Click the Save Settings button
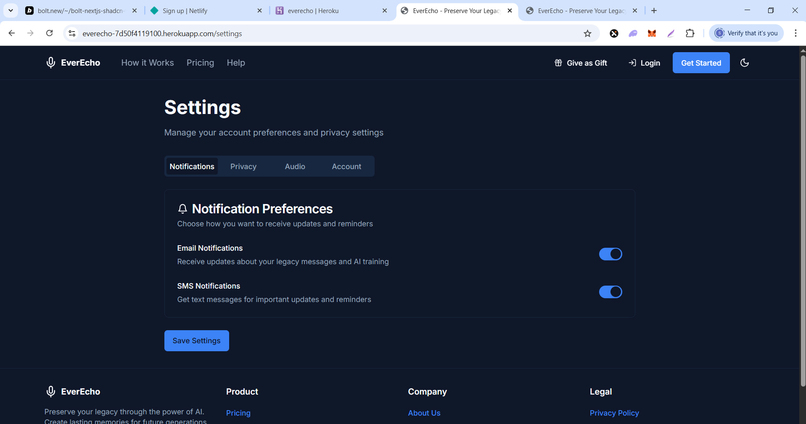The height and width of the screenshot is (424, 806). 196,341
